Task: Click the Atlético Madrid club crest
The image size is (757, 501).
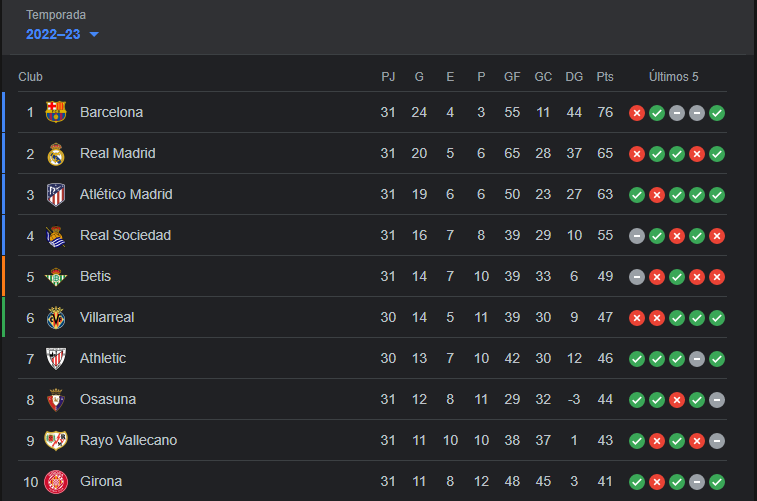Action: [x=56, y=195]
